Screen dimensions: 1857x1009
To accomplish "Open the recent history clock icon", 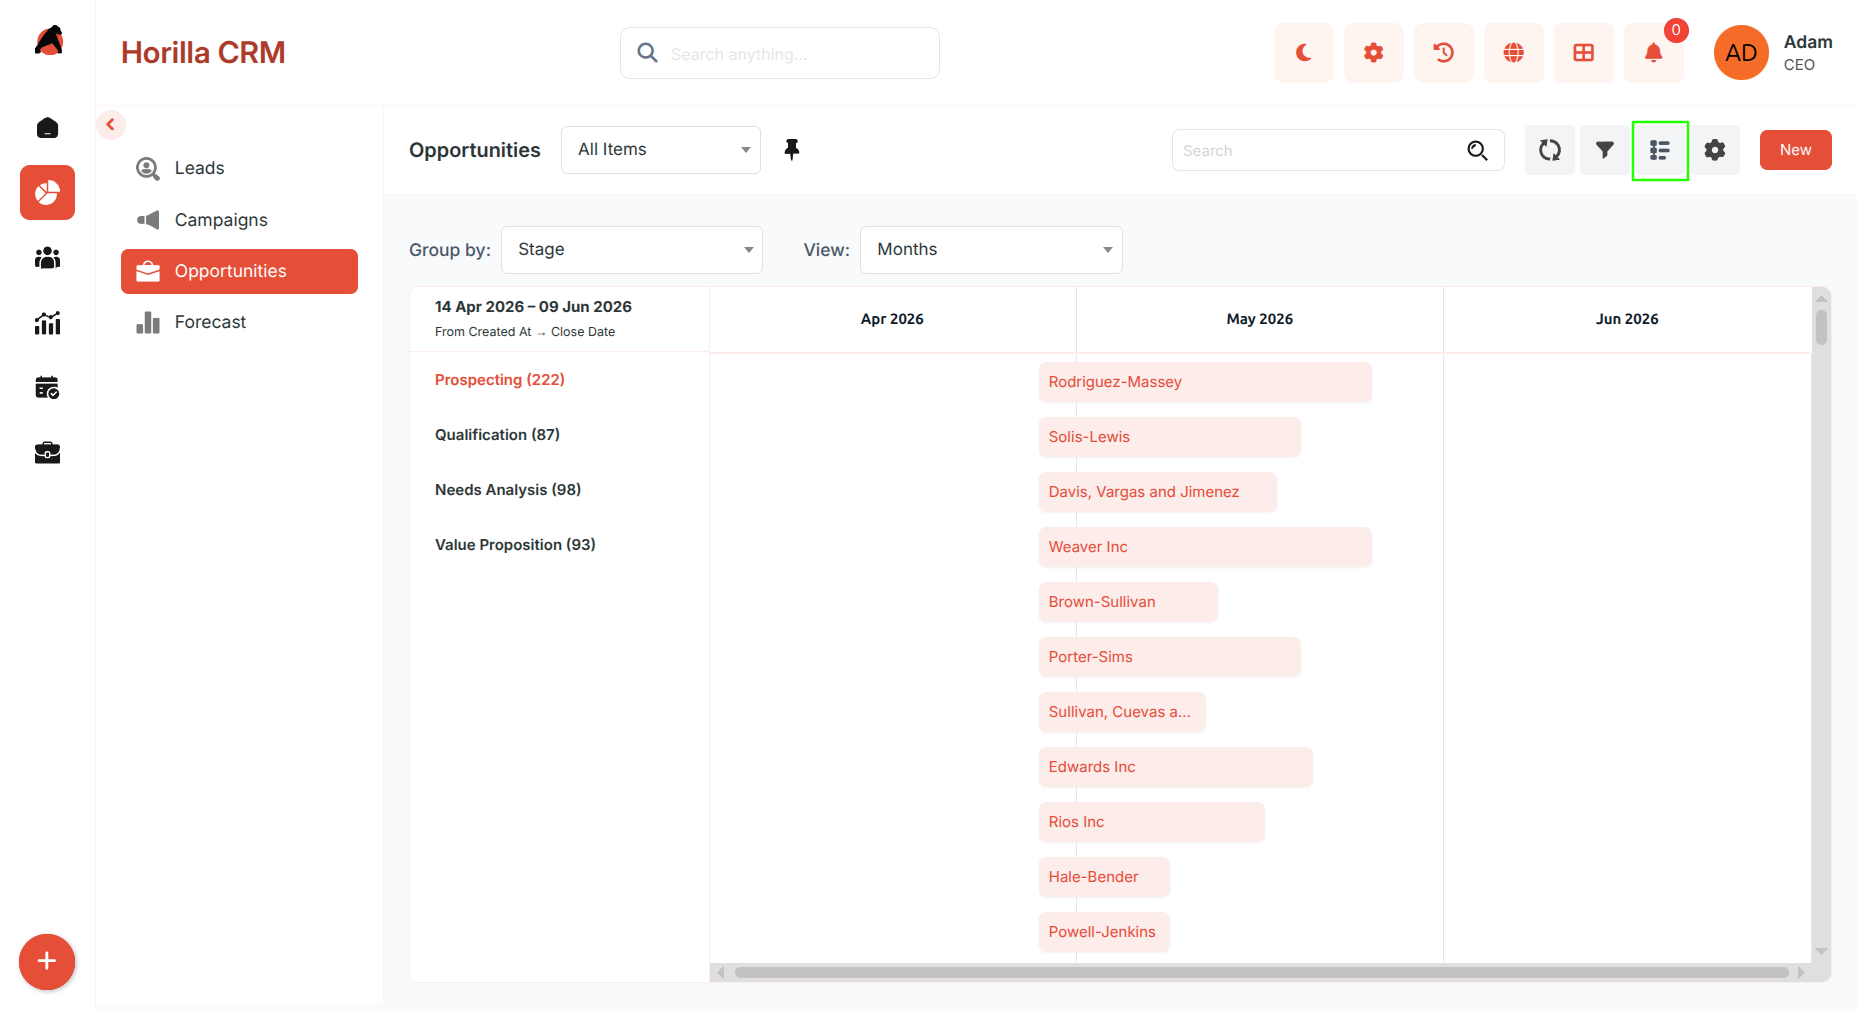I will tap(1443, 53).
